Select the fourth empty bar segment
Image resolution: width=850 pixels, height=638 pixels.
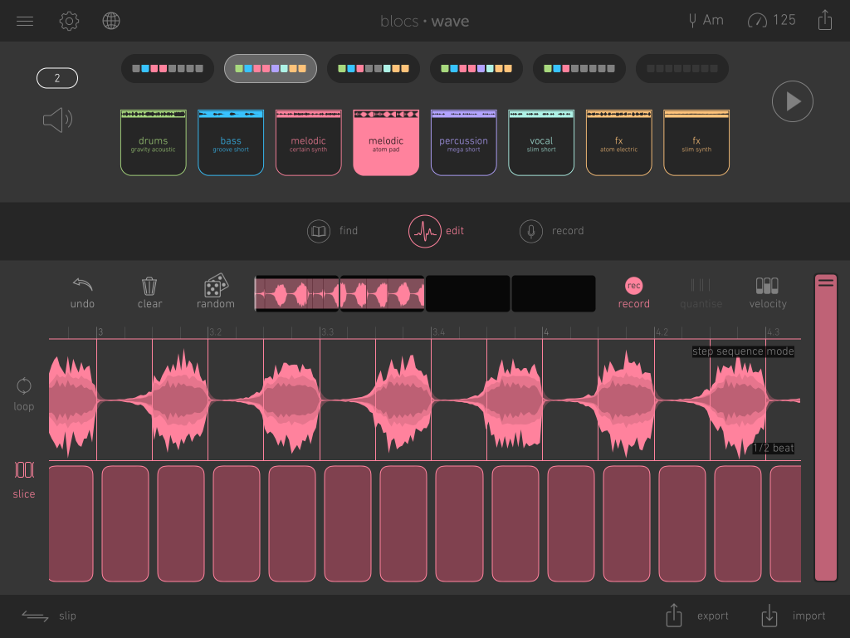553,294
